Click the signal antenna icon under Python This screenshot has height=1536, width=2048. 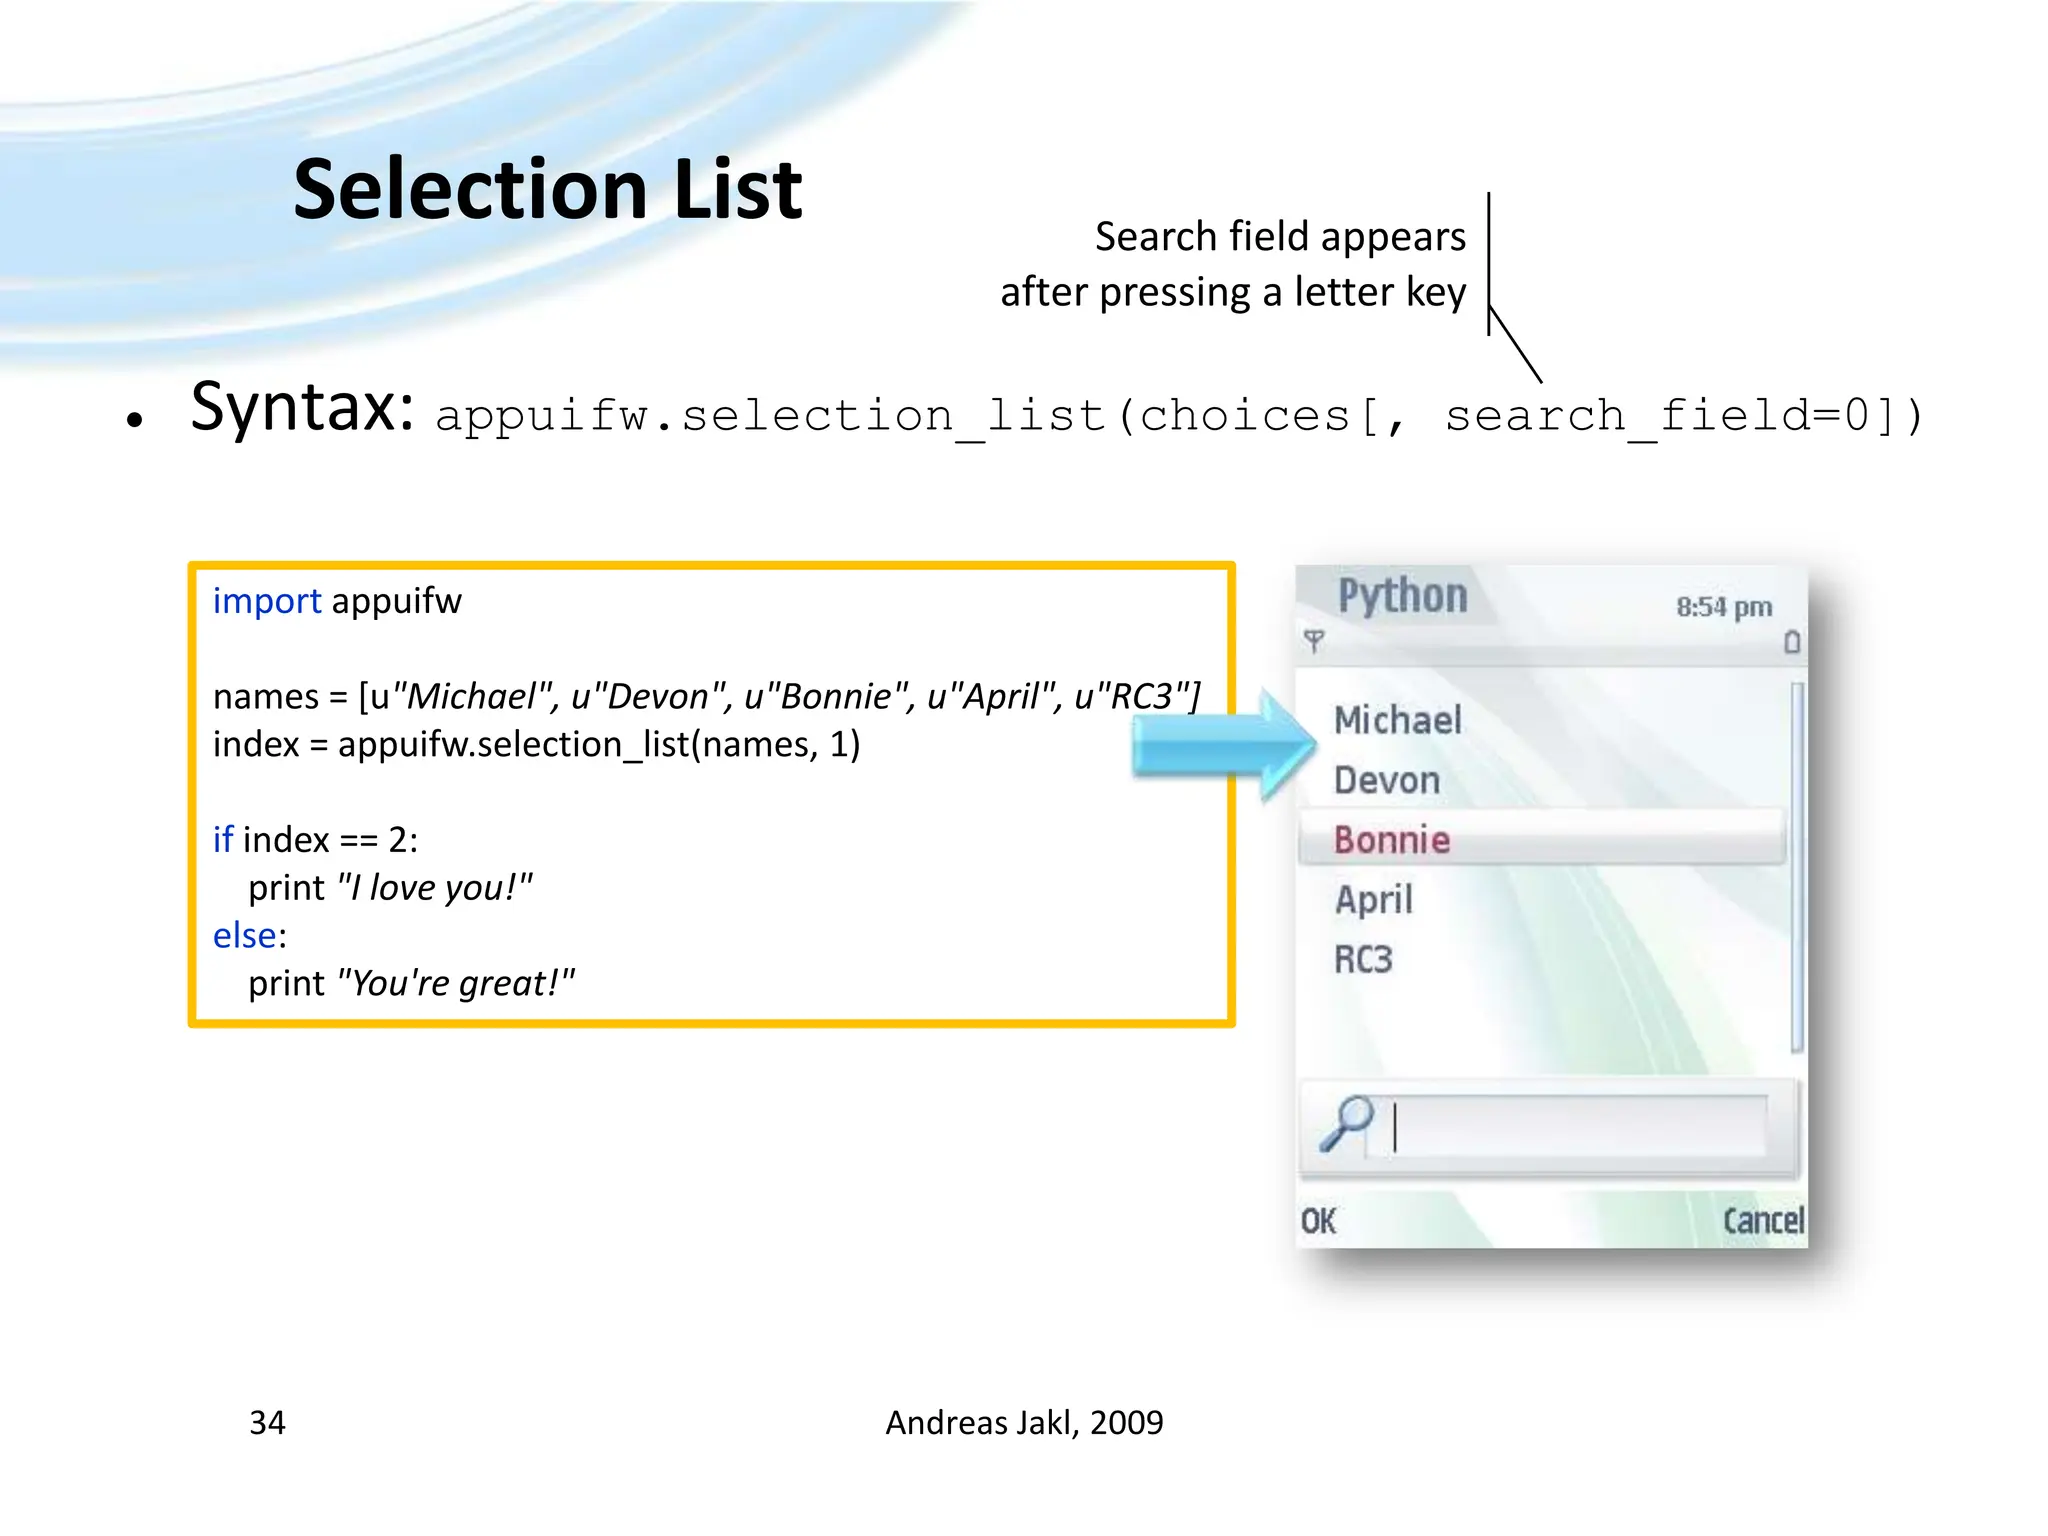click(1314, 641)
